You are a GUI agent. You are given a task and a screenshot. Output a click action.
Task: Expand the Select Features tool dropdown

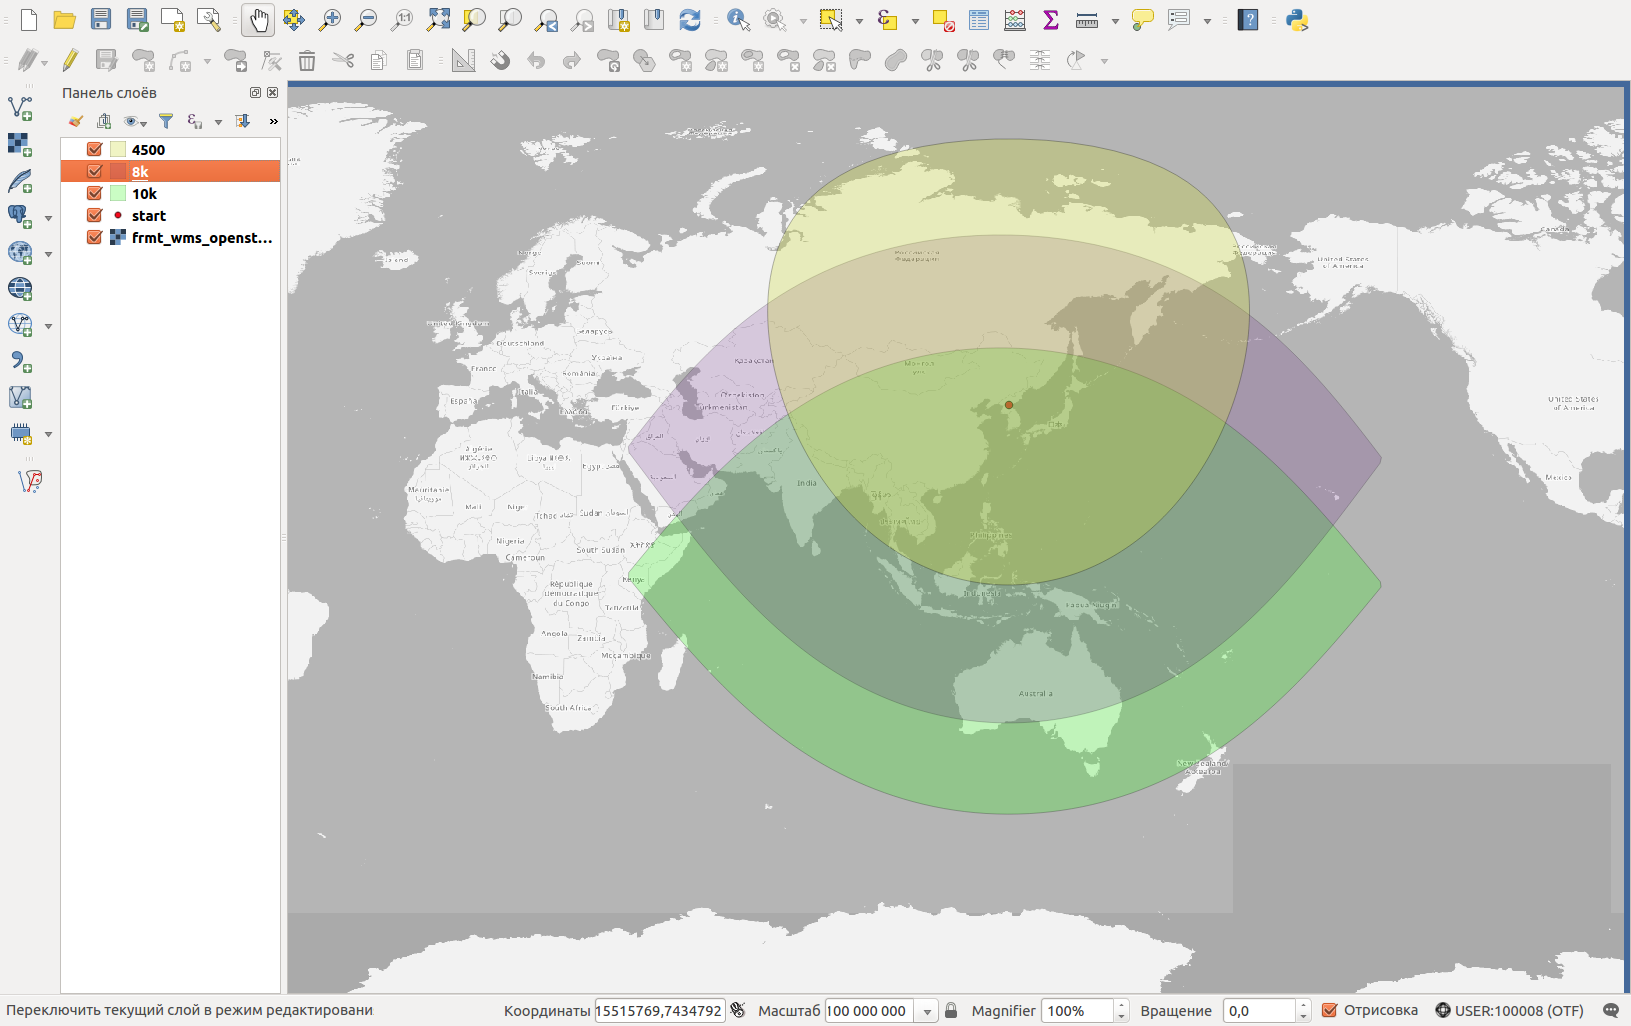[858, 20]
